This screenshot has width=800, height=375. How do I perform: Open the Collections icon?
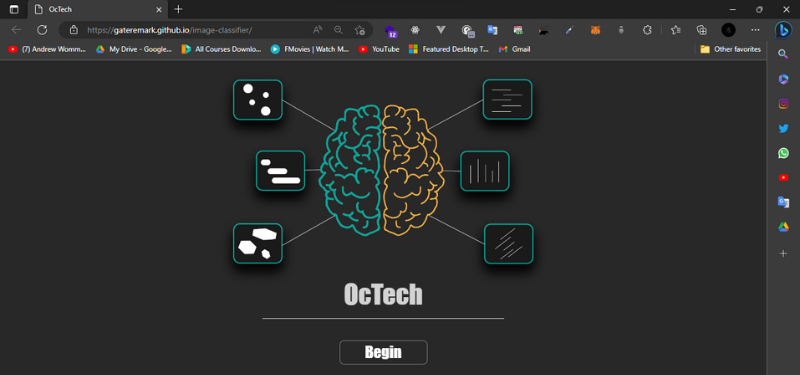click(702, 30)
